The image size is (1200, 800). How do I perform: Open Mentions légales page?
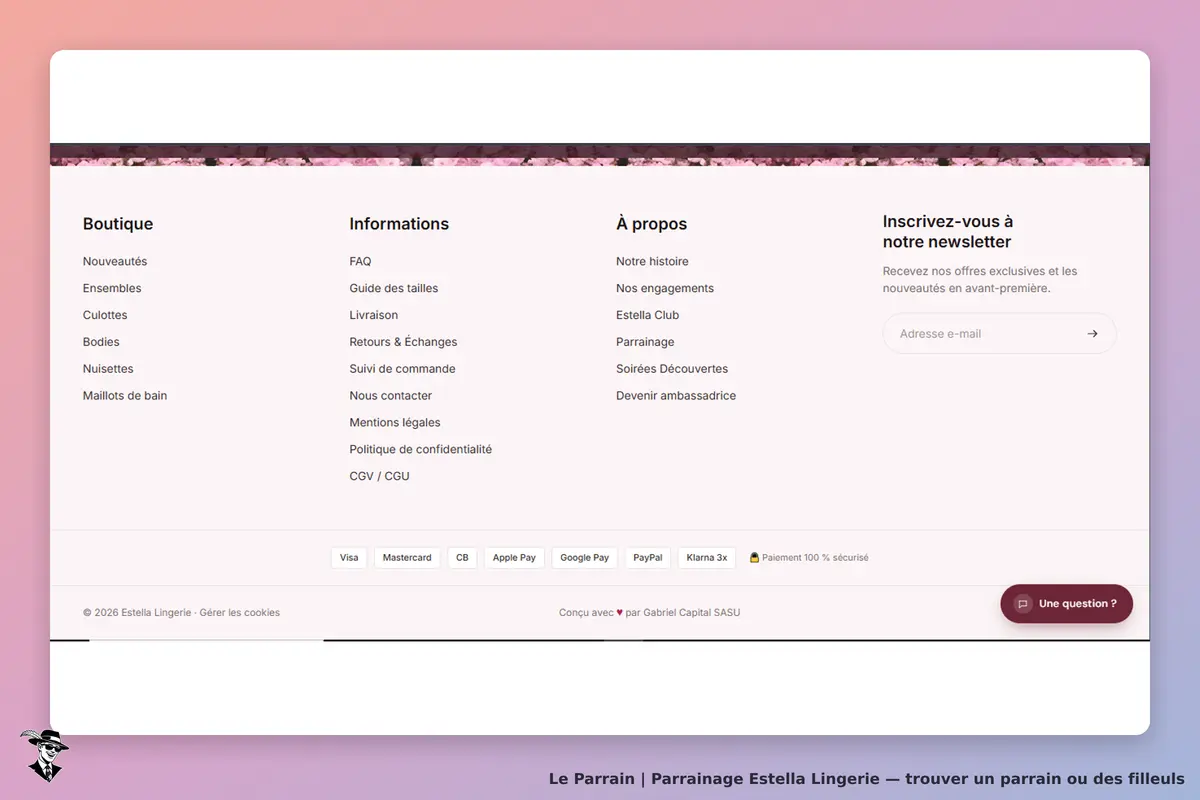click(395, 423)
